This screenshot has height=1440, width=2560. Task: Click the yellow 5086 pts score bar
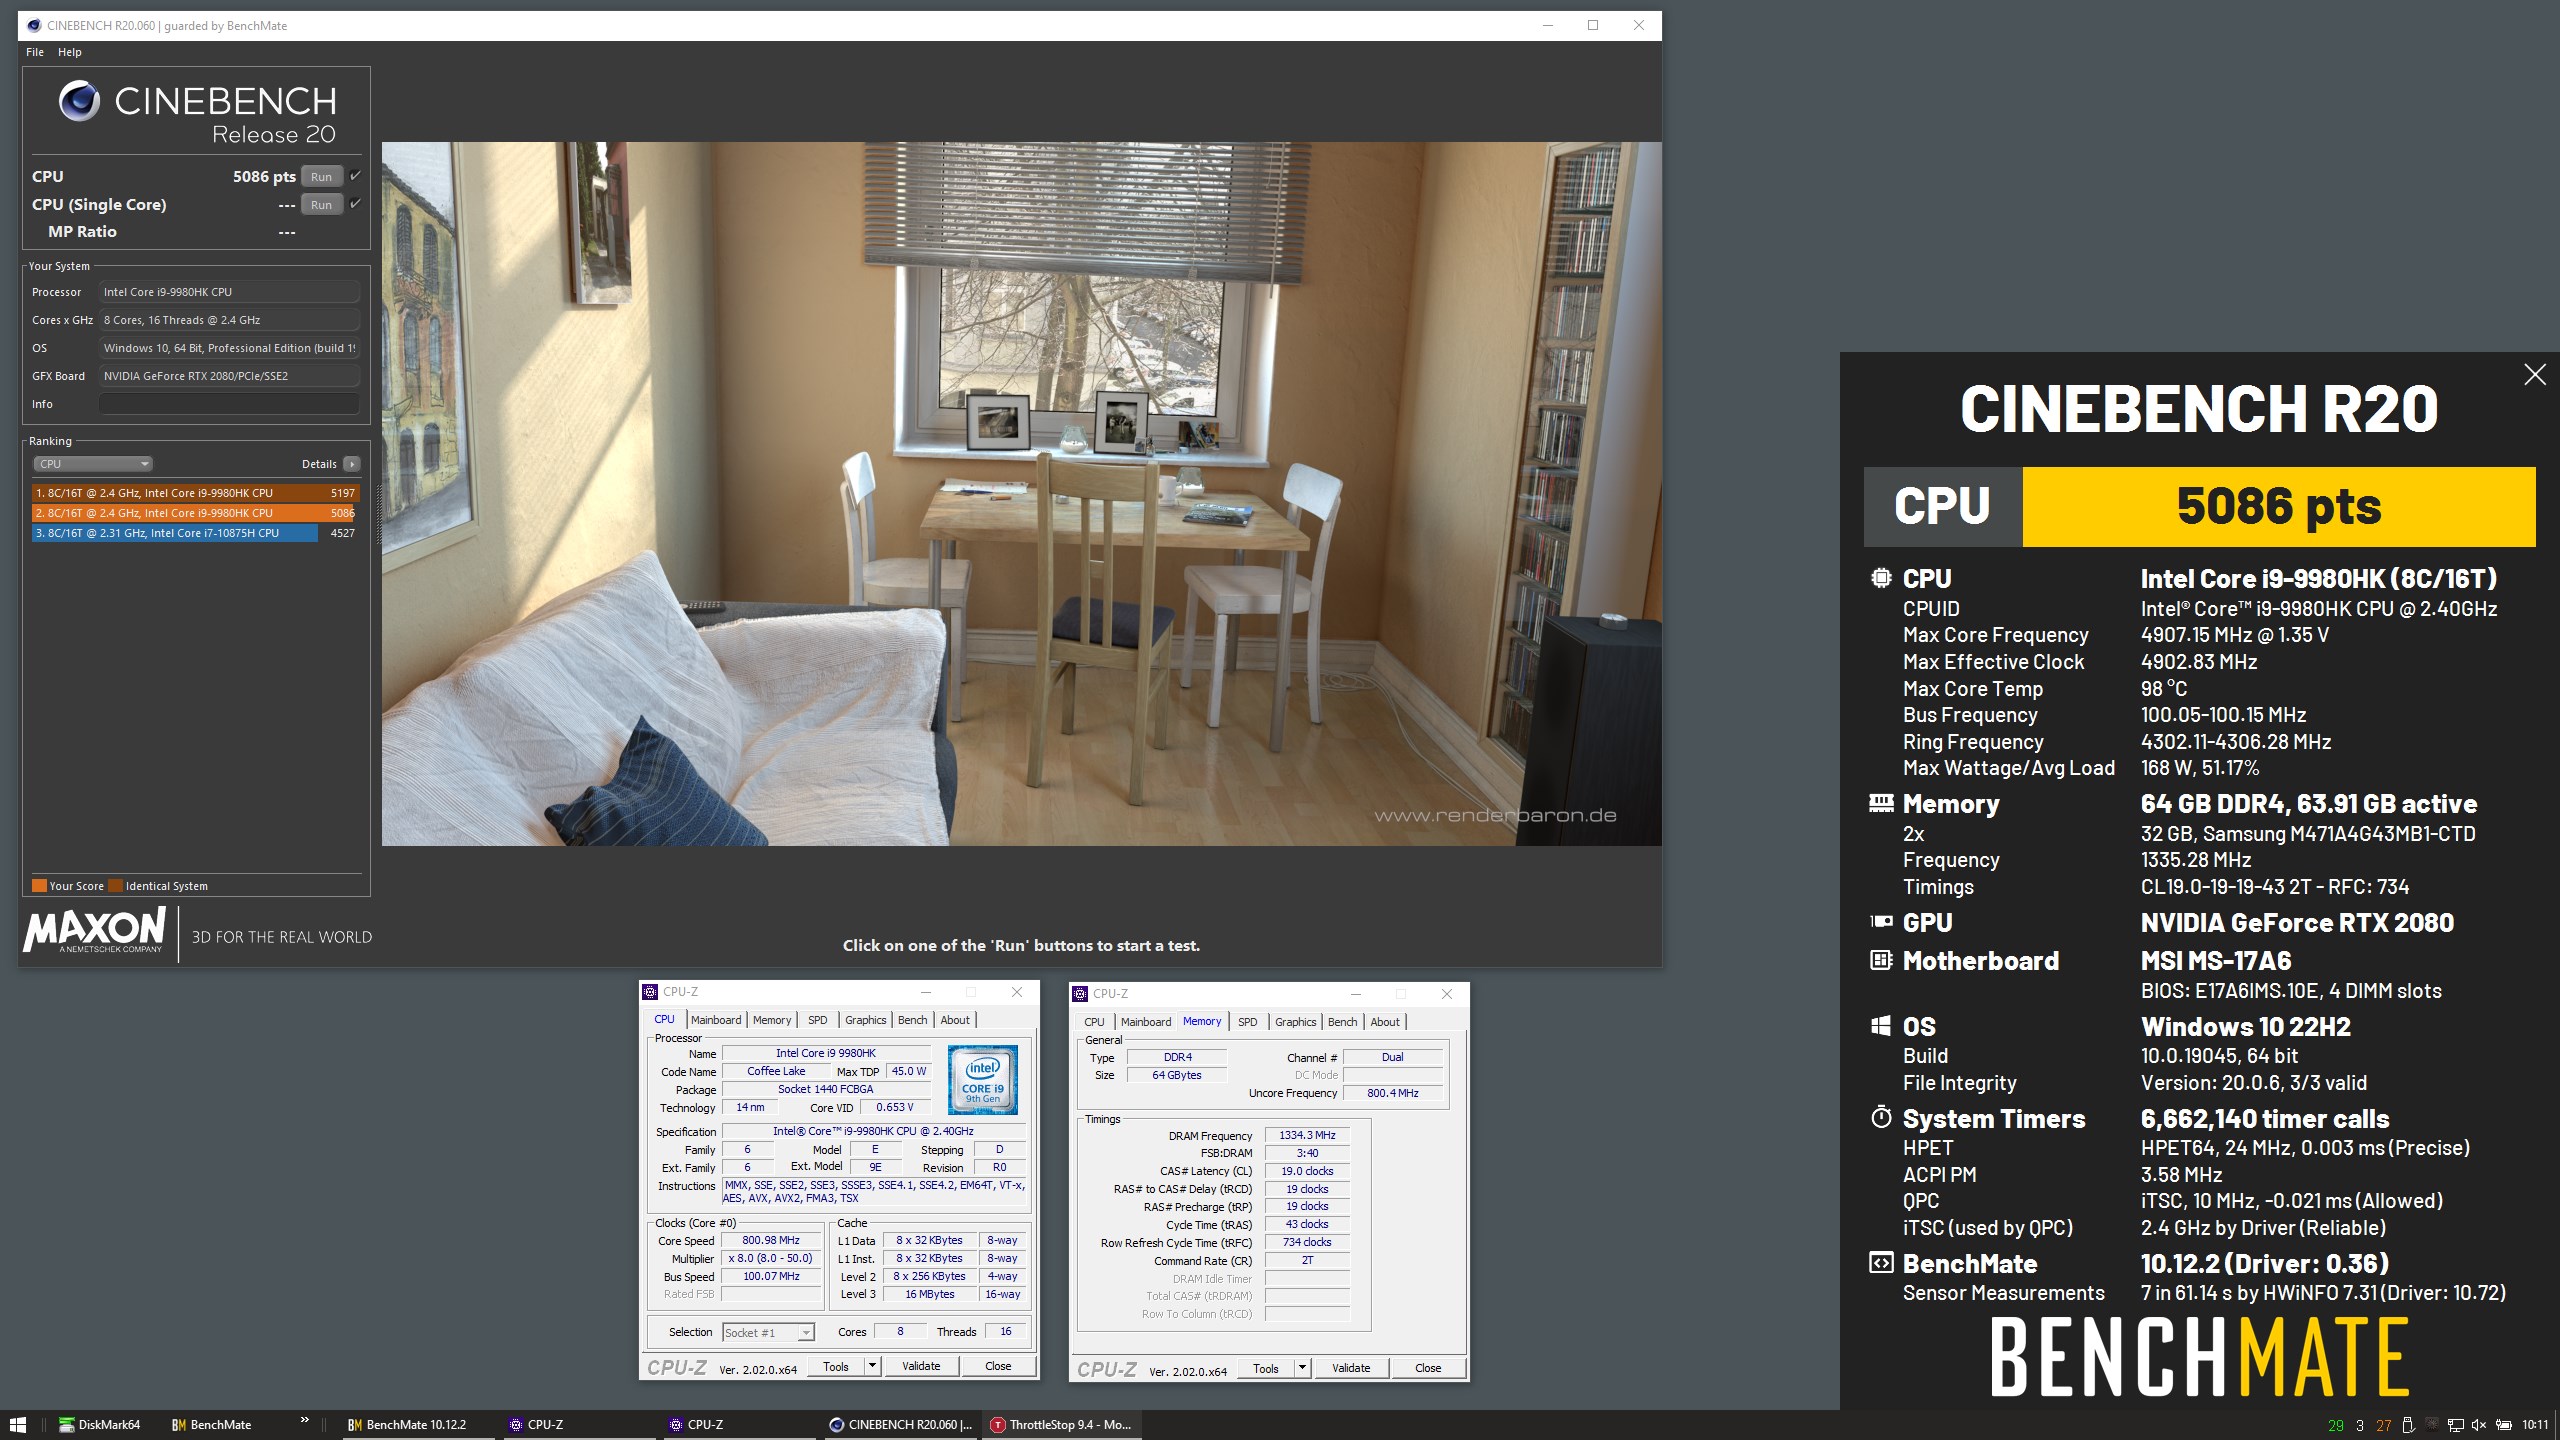pyautogui.click(x=2279, y=507)
